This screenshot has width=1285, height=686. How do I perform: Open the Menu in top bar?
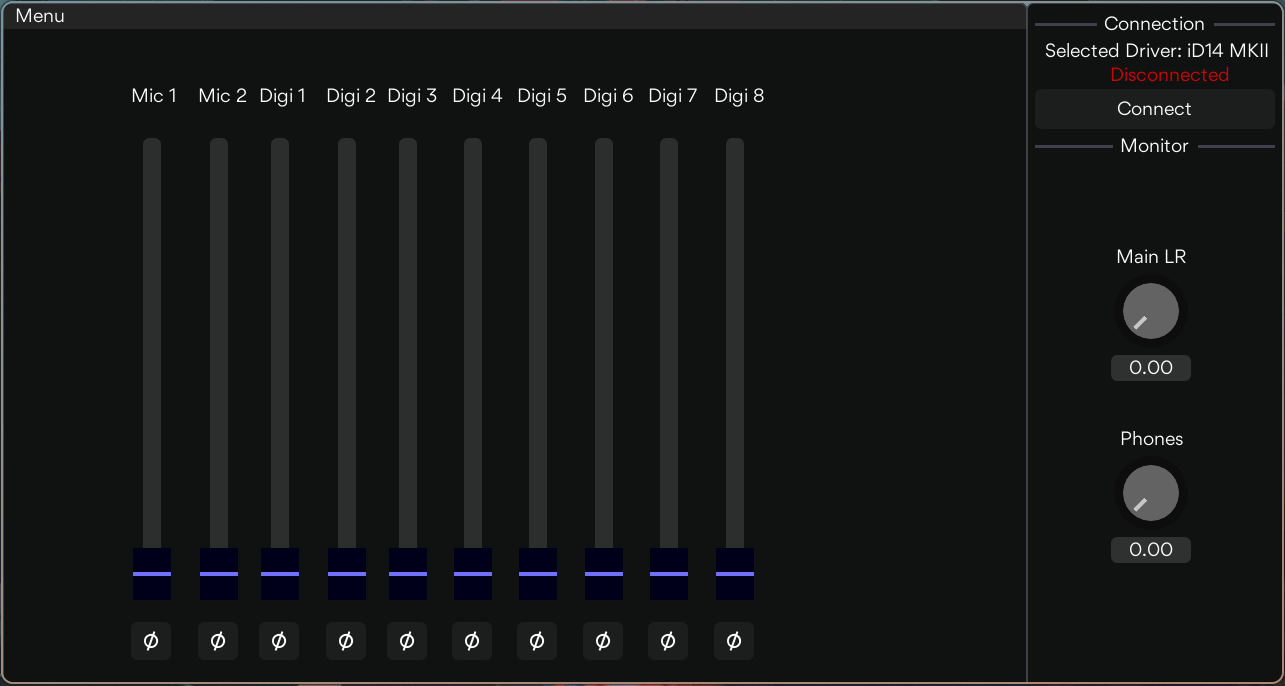(x=40, y=16)
